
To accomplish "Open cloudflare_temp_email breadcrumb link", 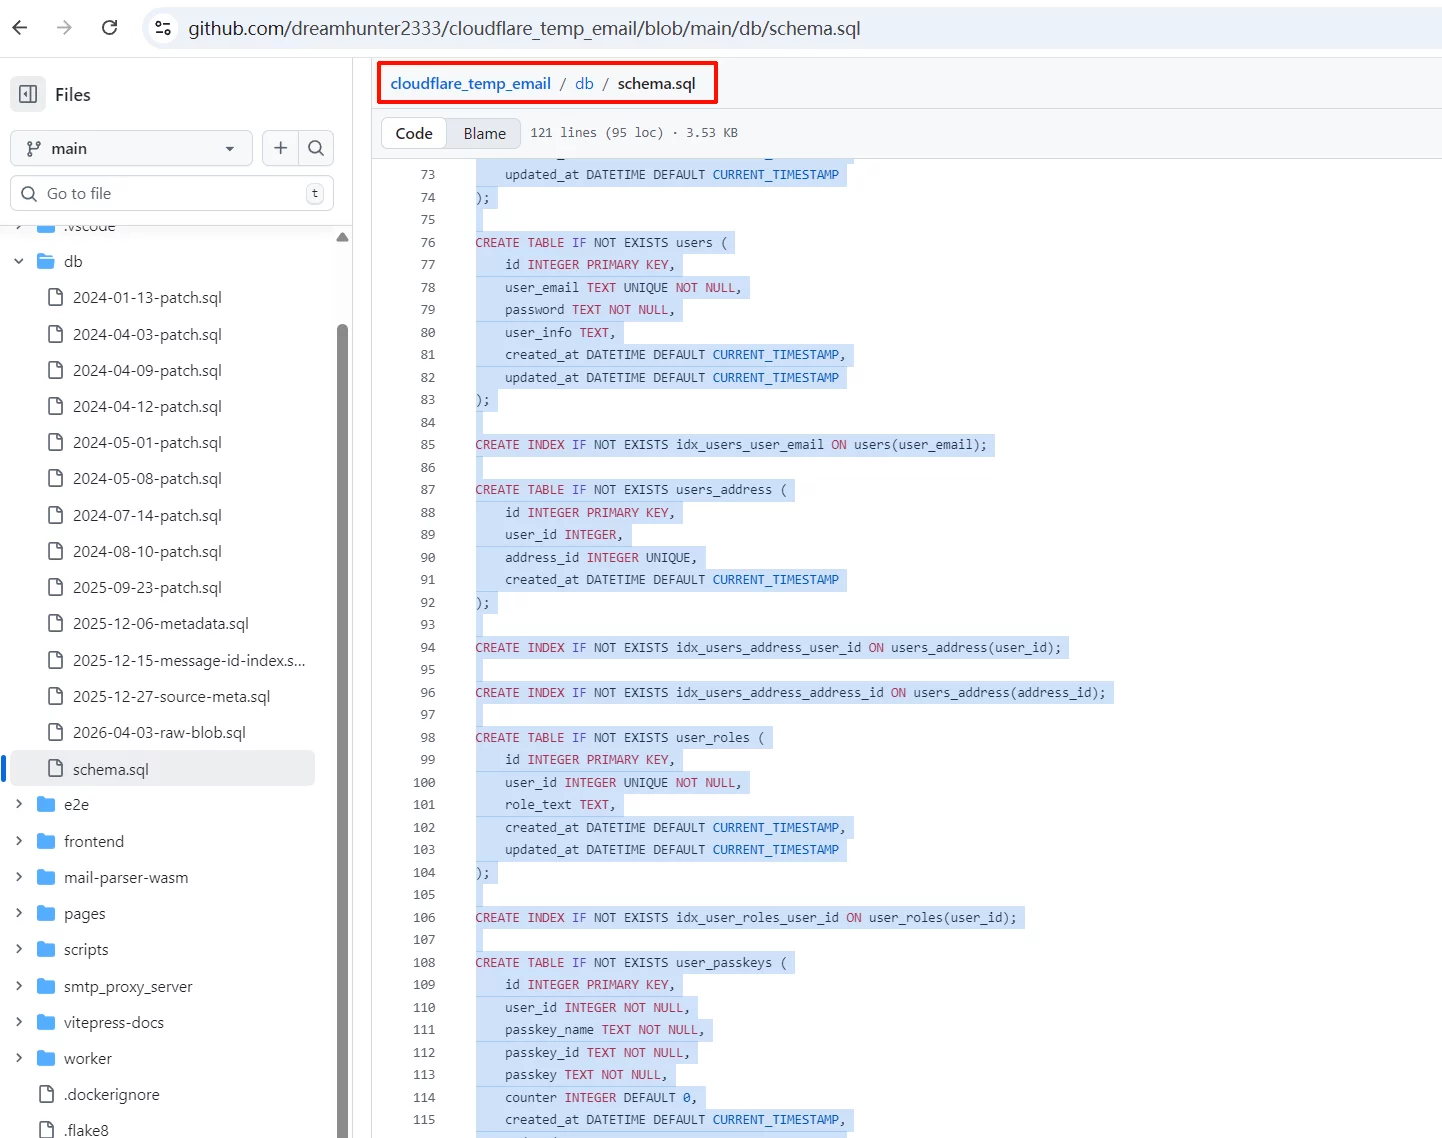I will tap(470, 83).
